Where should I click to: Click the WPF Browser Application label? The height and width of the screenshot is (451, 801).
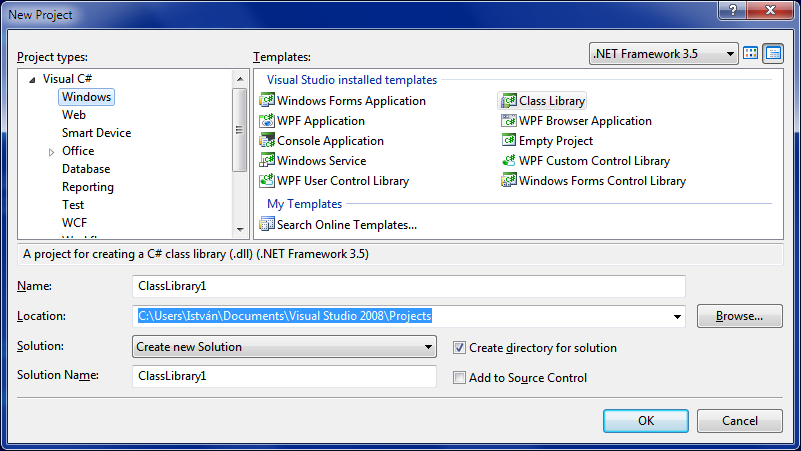pos(585,121)
